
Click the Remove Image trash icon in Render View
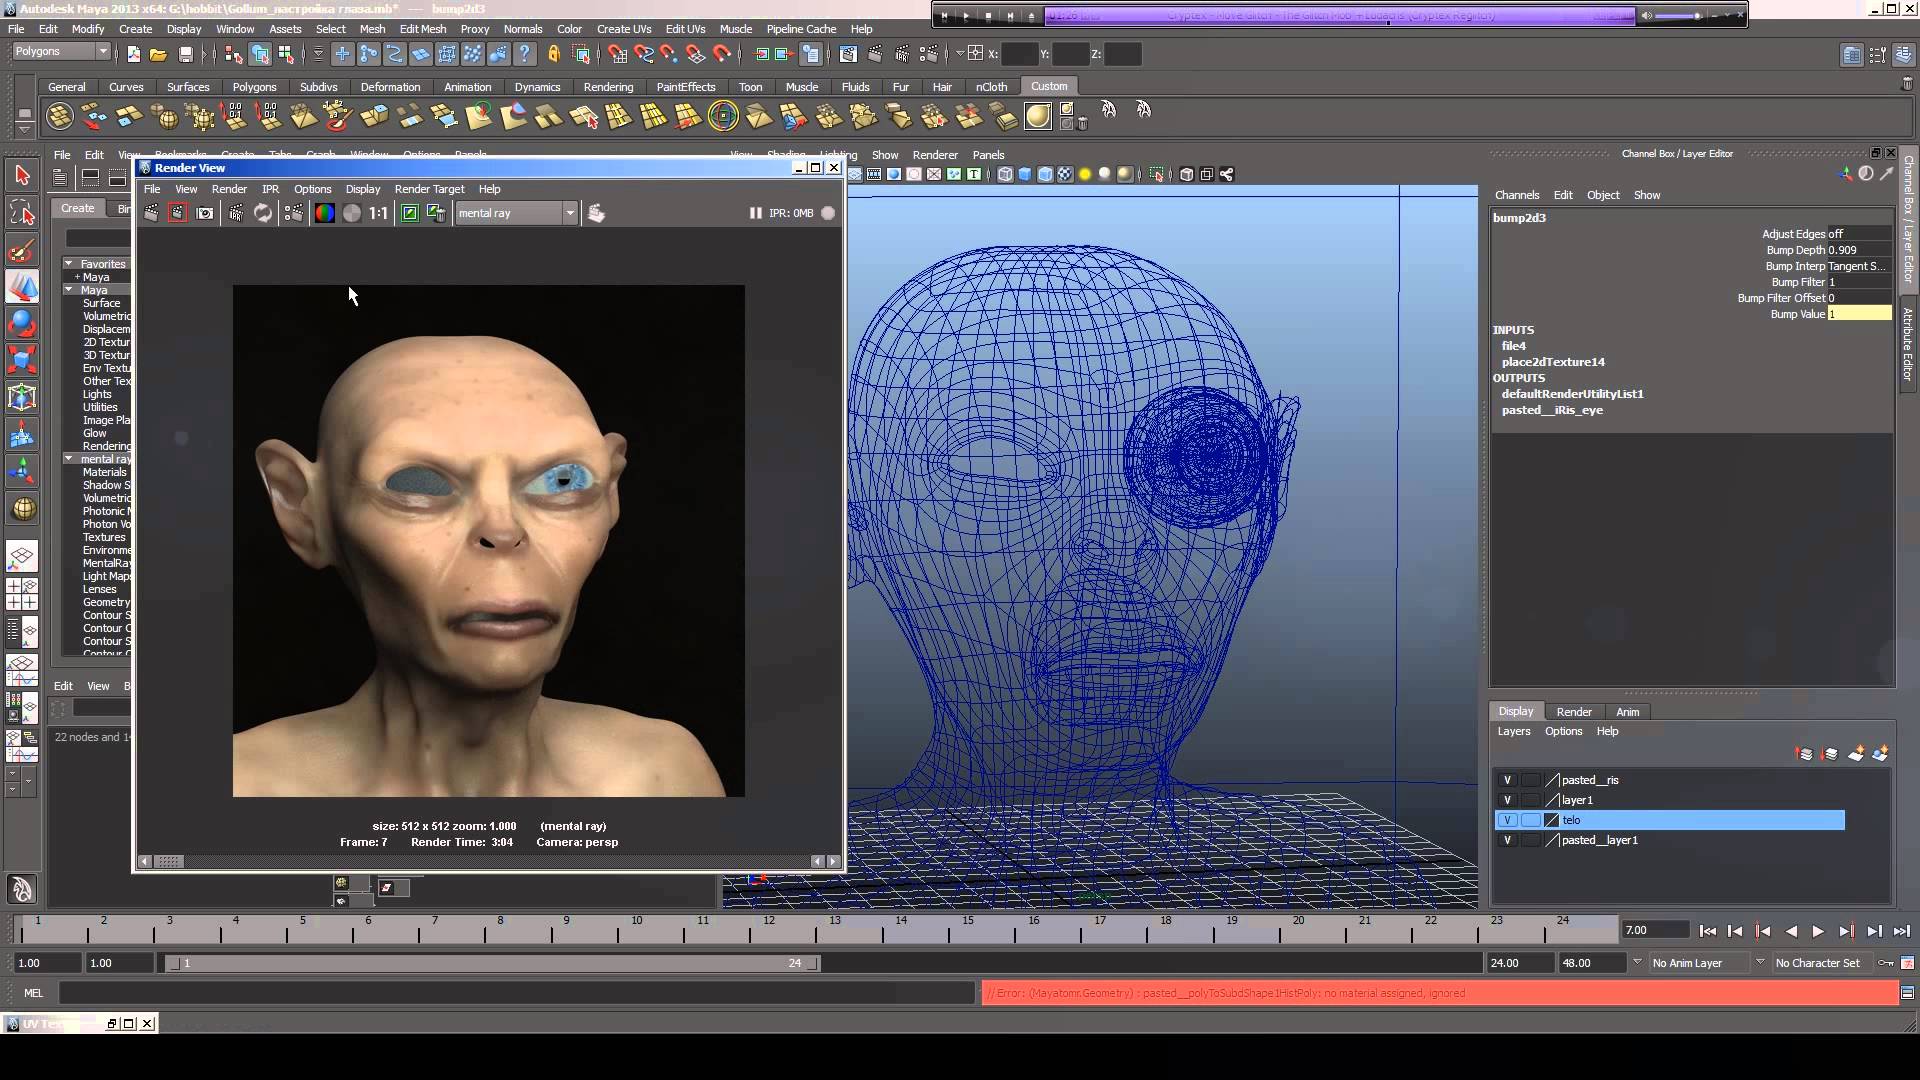pyautogui.click(x=437, y=213)
